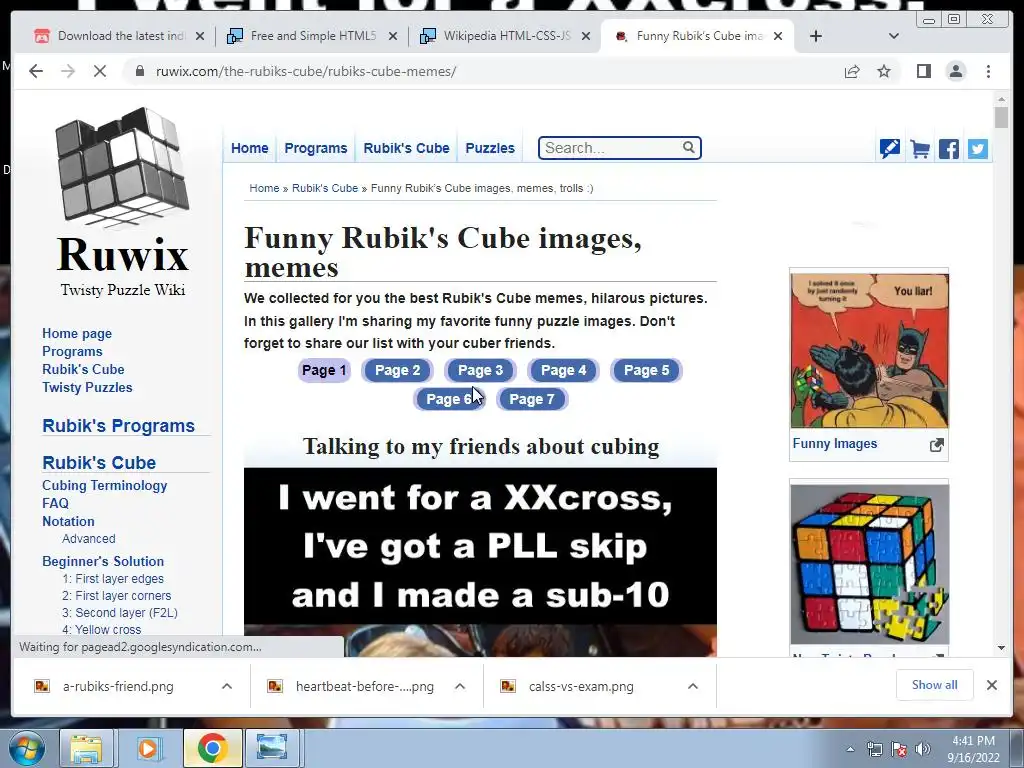The width and height of the screenshot is (1024, 768).
Task: Stop page loading with X button
Action: click(100, 71)
